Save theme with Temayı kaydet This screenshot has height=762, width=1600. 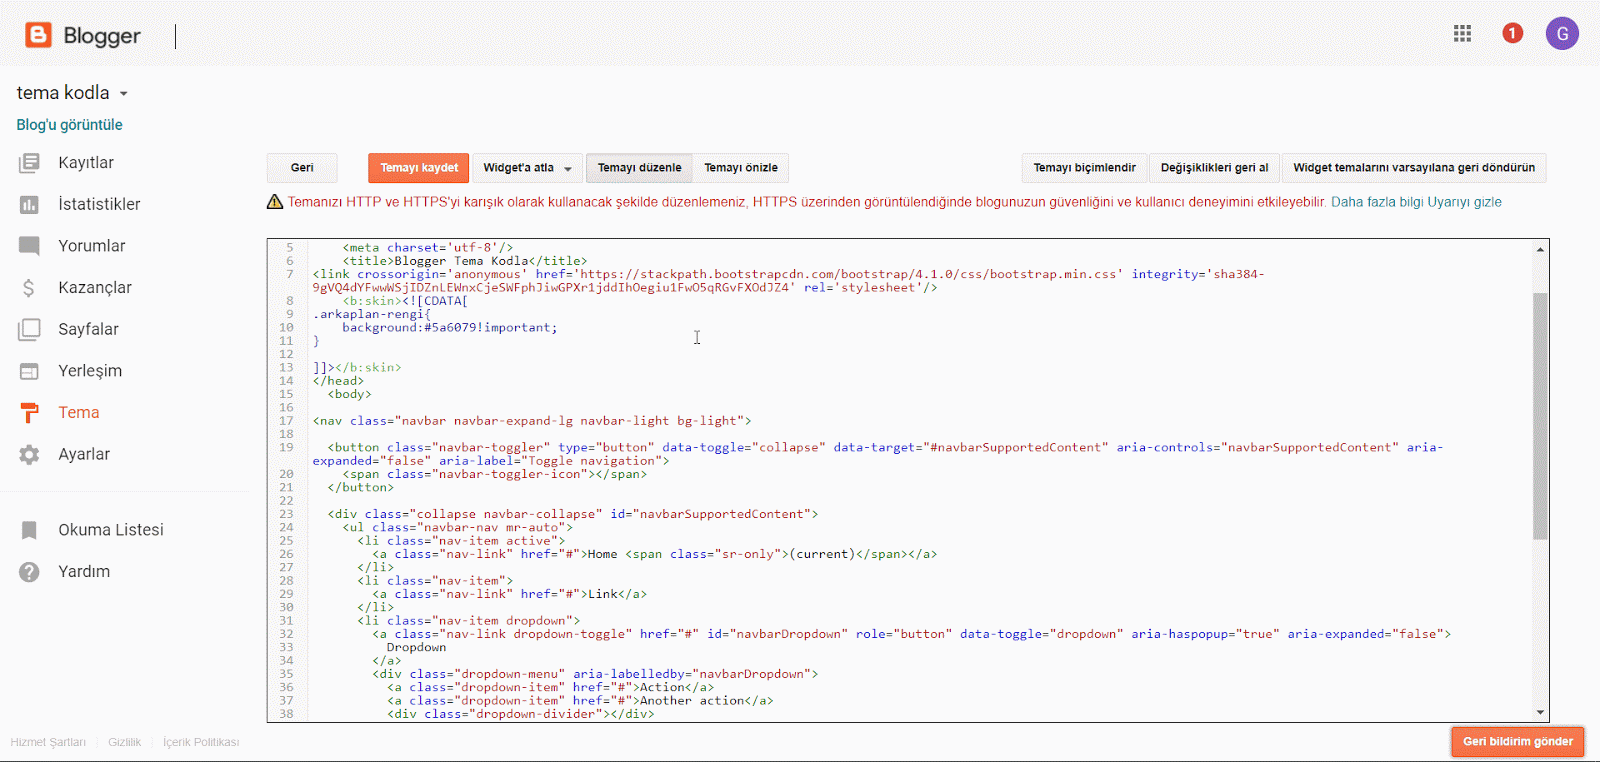coord(419,168)
